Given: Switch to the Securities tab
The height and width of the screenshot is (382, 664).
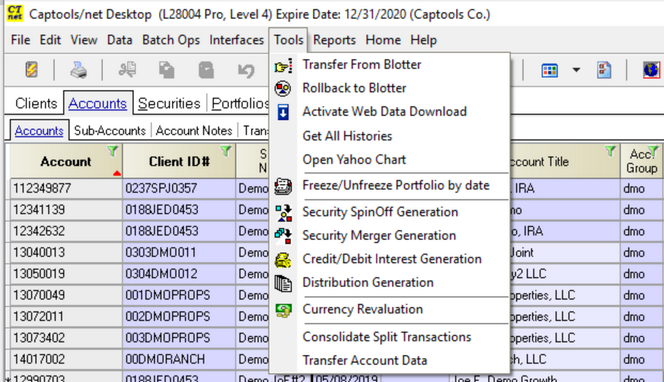Looking at the screenshot, I should pyautogui.click(x=169, y=103).
